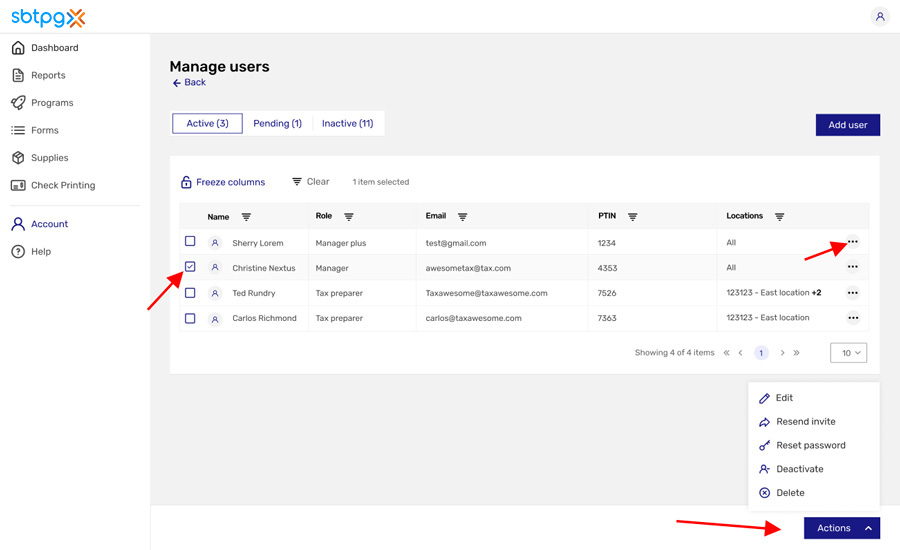
Task: Clear the table filters
Action: pos(311,181)
